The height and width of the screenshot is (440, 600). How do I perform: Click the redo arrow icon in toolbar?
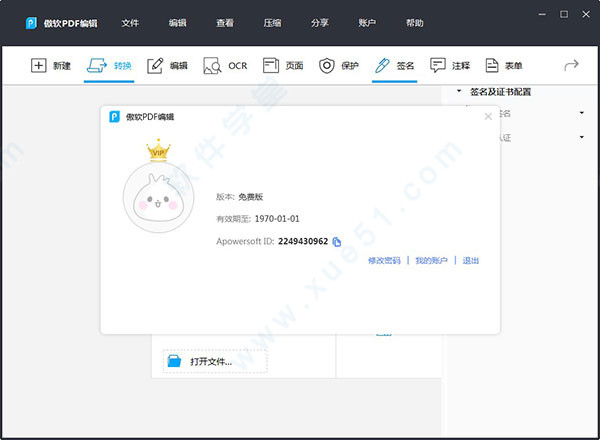[x=571, y=65]
